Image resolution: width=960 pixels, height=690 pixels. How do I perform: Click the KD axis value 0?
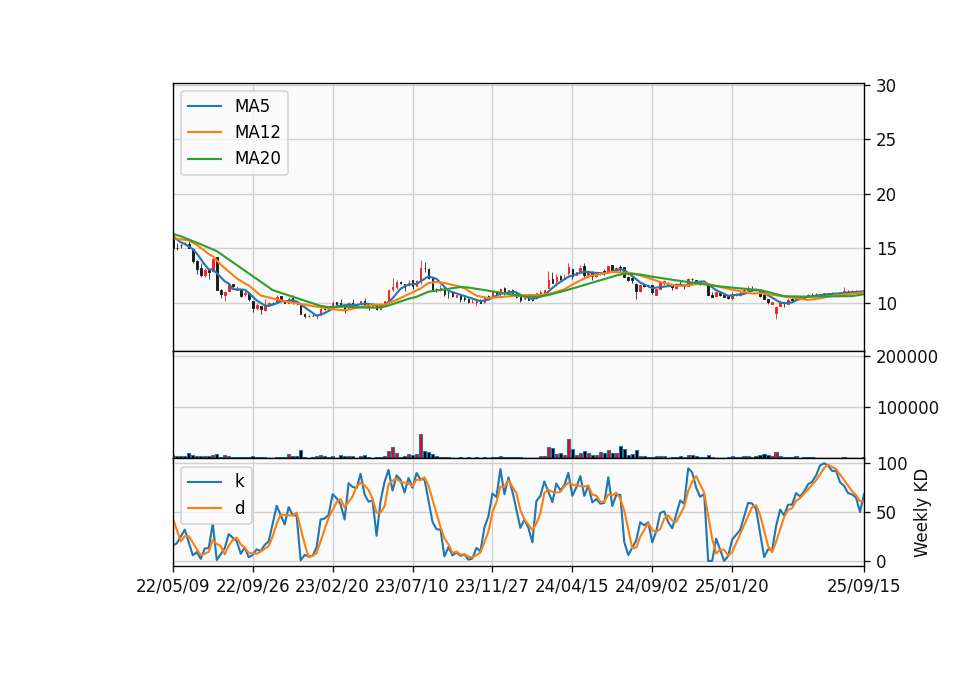point(881,561)
